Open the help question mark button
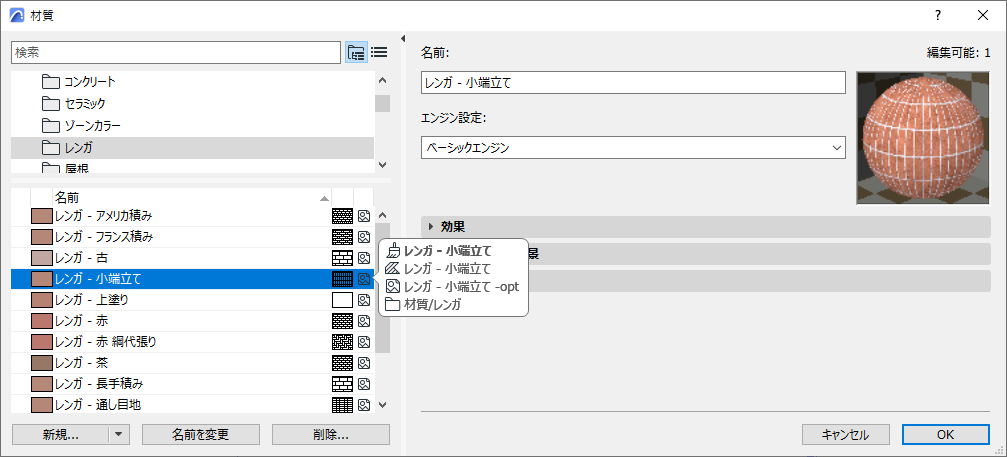1007x457 pixels. tap(937, 15)
